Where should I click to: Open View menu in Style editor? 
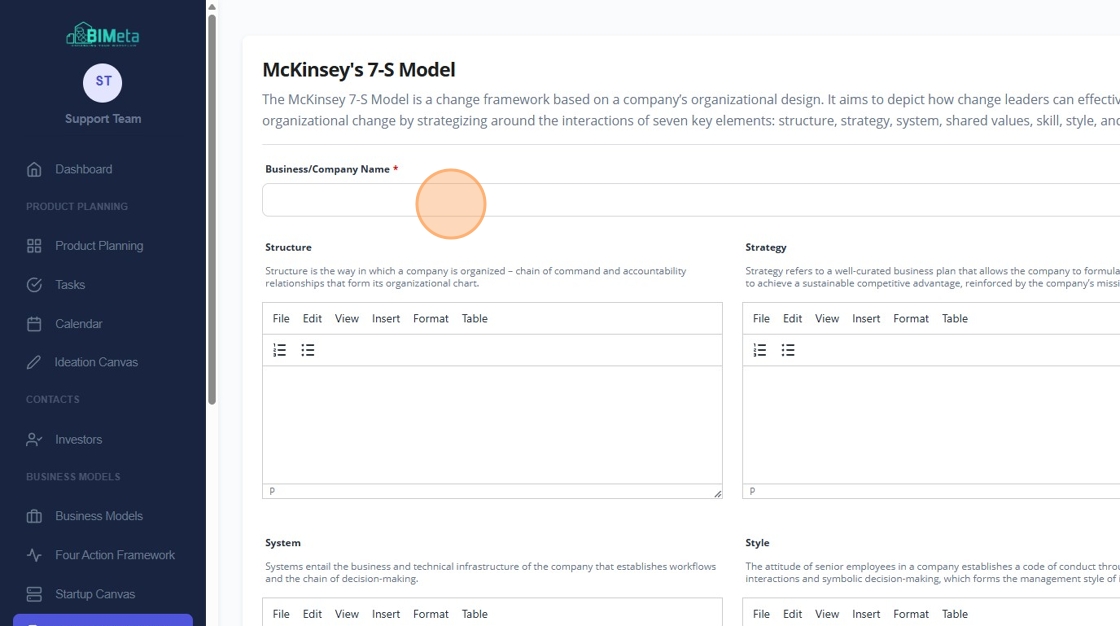pos(827,614)
